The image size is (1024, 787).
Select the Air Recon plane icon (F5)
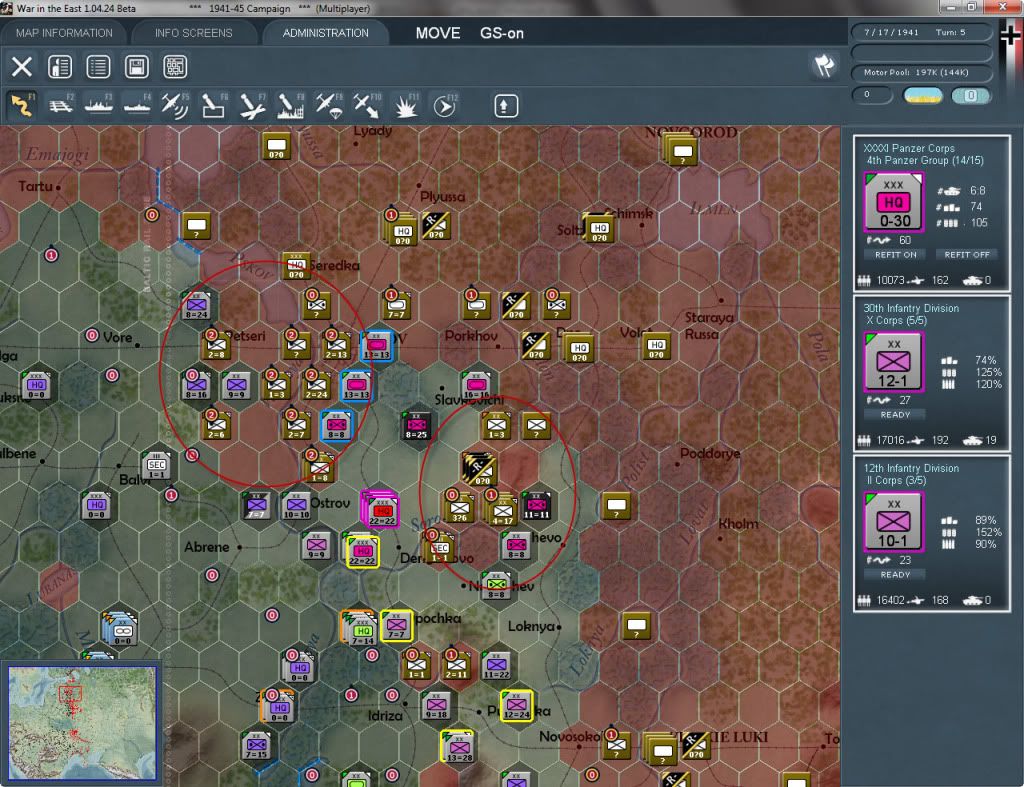[175, 105]
